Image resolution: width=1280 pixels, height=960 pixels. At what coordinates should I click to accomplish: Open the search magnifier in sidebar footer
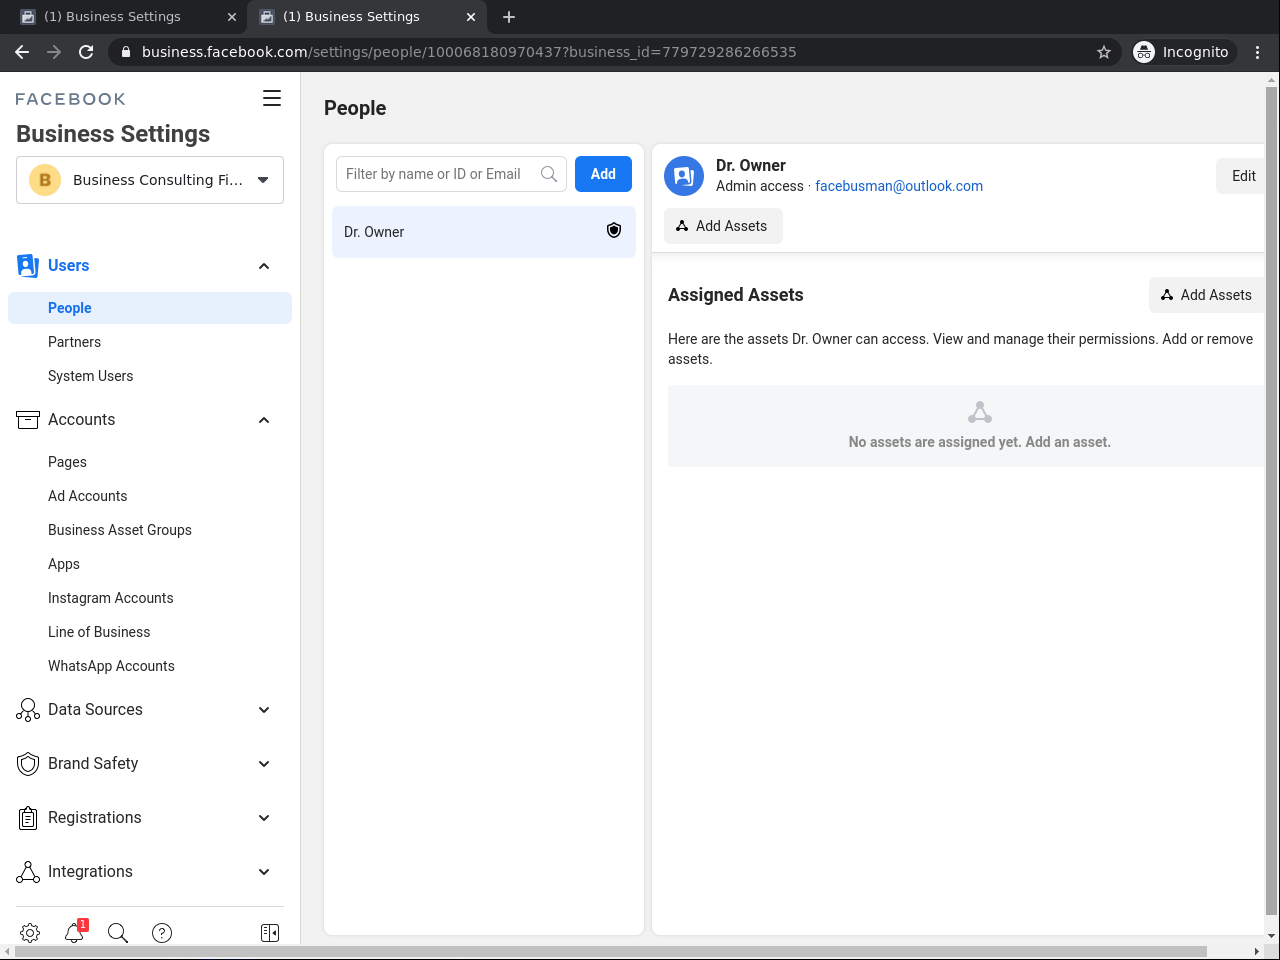coord(118,932)
